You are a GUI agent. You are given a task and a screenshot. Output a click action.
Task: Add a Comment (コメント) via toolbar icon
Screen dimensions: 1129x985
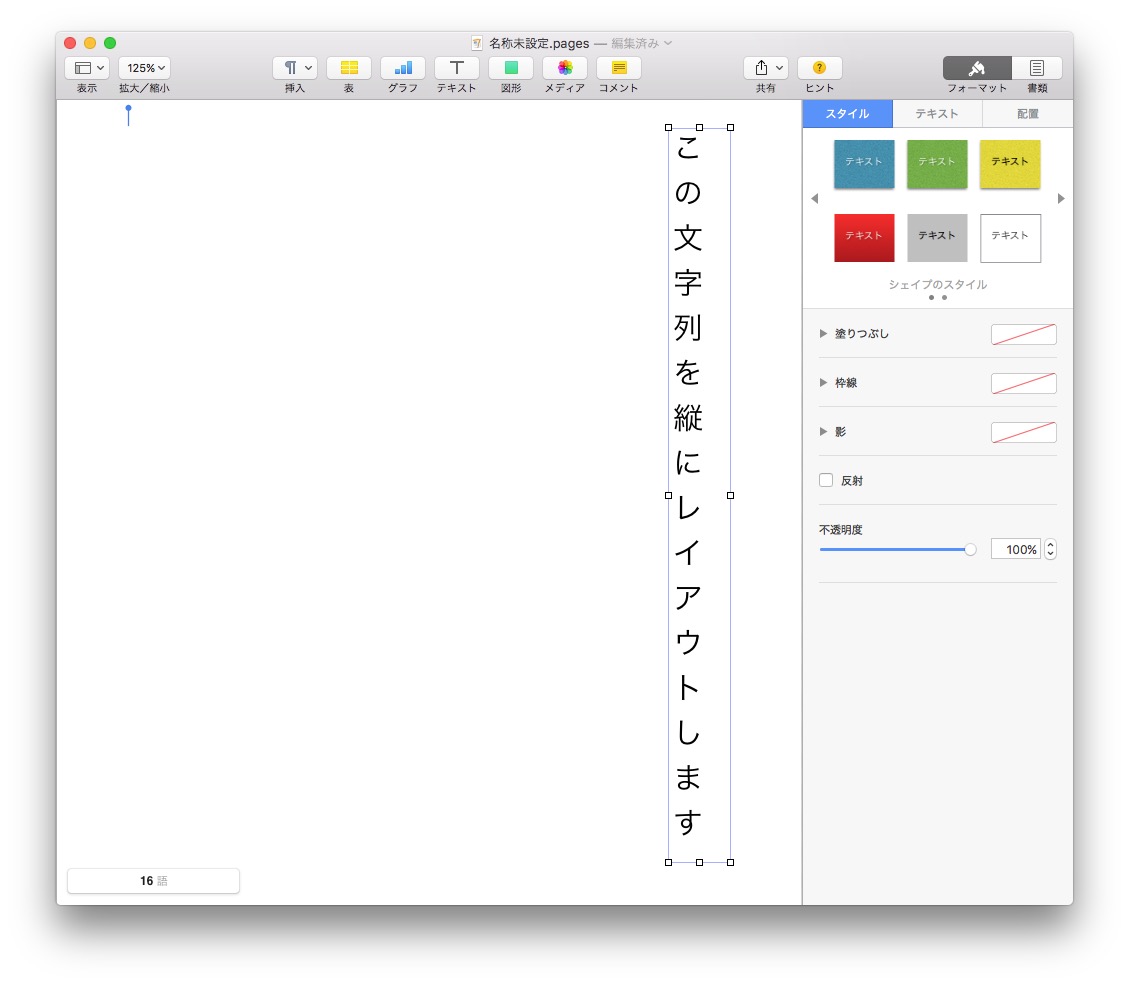[619, 68]
